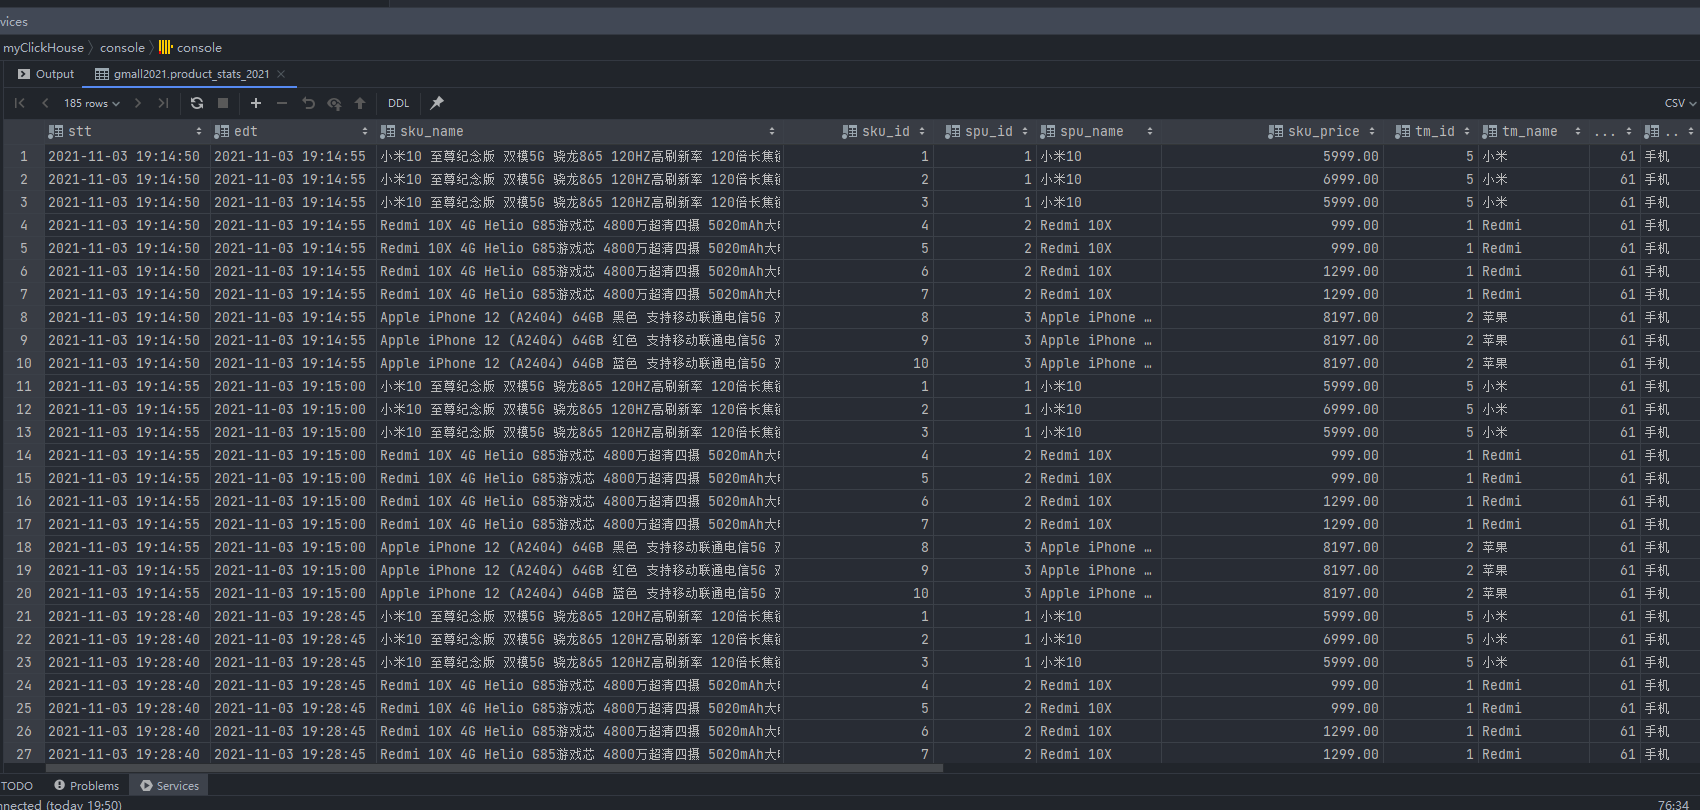Toggle sort arrows on tm_name column
Screen dimensions: 1700x810
coord(1578,131)
